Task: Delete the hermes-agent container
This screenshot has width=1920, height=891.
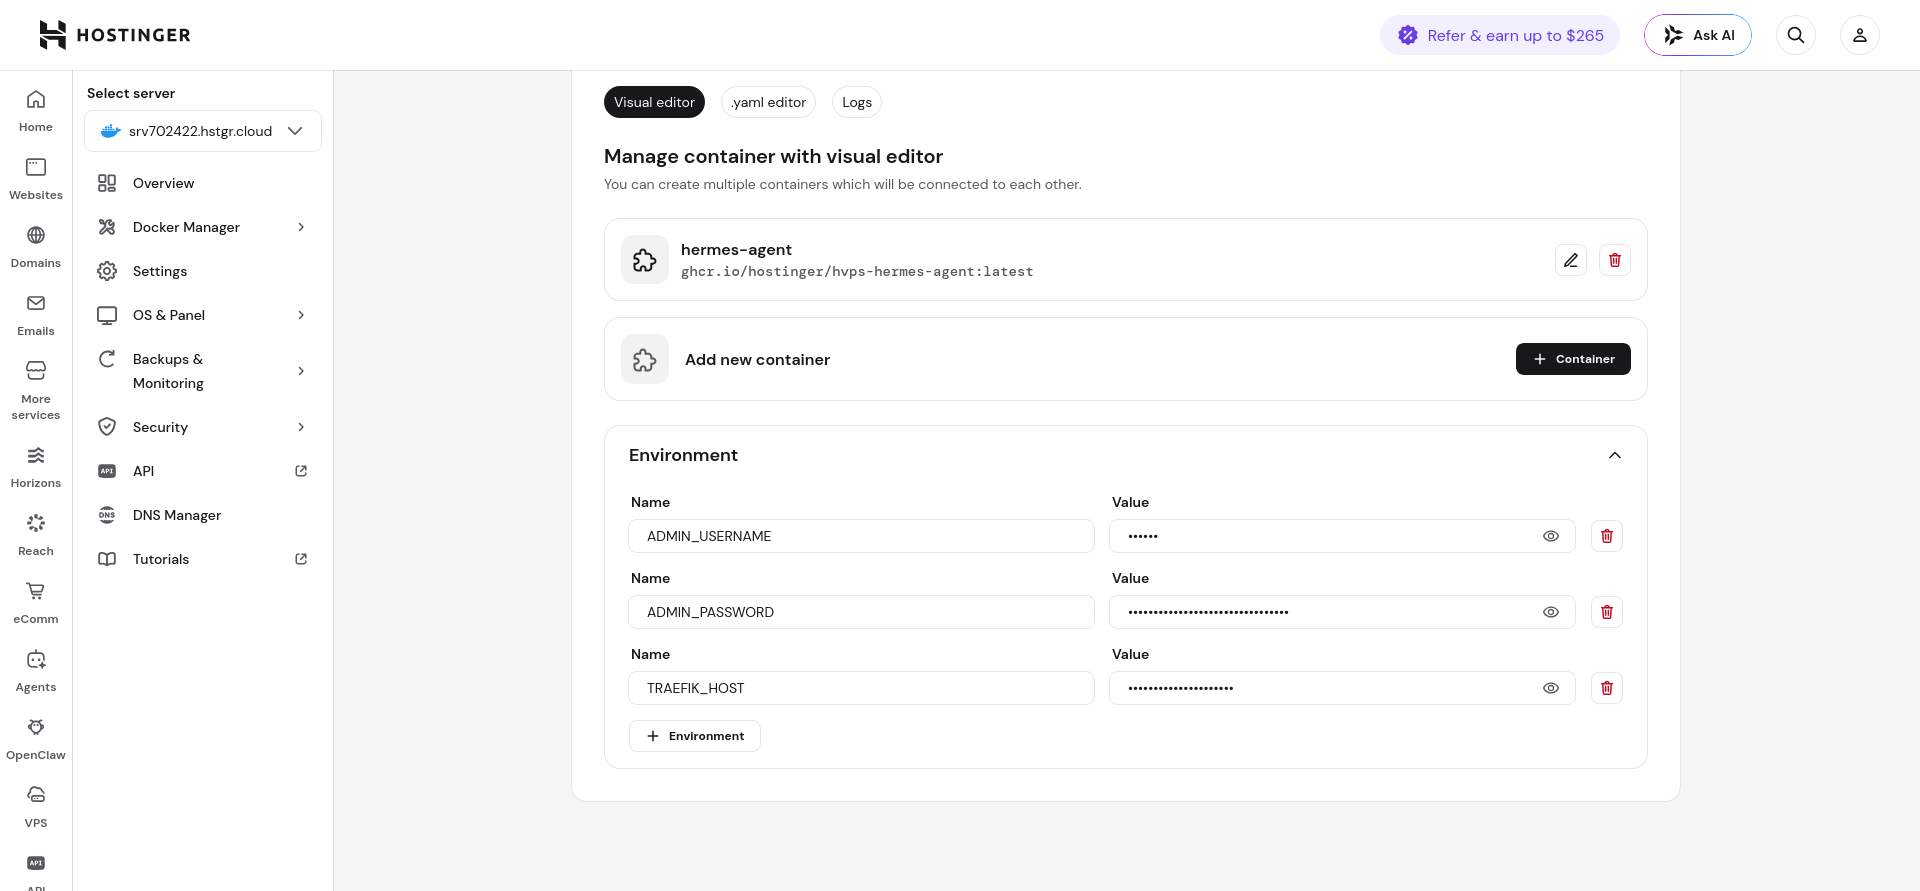Action: (x=1615, y=260)
